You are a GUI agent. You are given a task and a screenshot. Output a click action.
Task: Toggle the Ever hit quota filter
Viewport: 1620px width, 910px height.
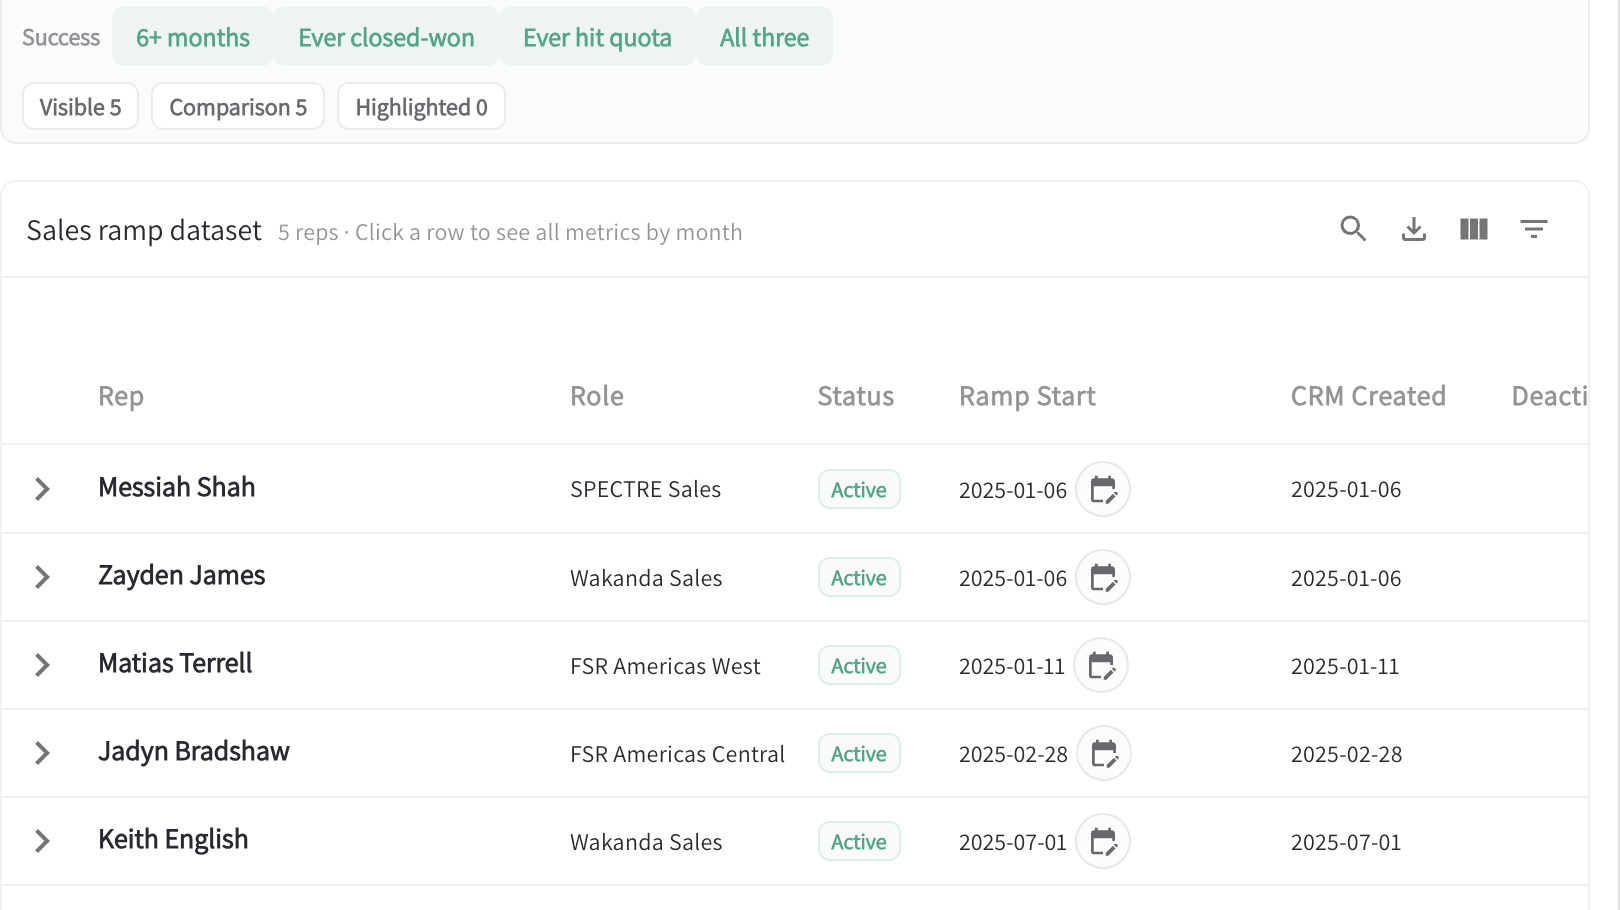597,37
